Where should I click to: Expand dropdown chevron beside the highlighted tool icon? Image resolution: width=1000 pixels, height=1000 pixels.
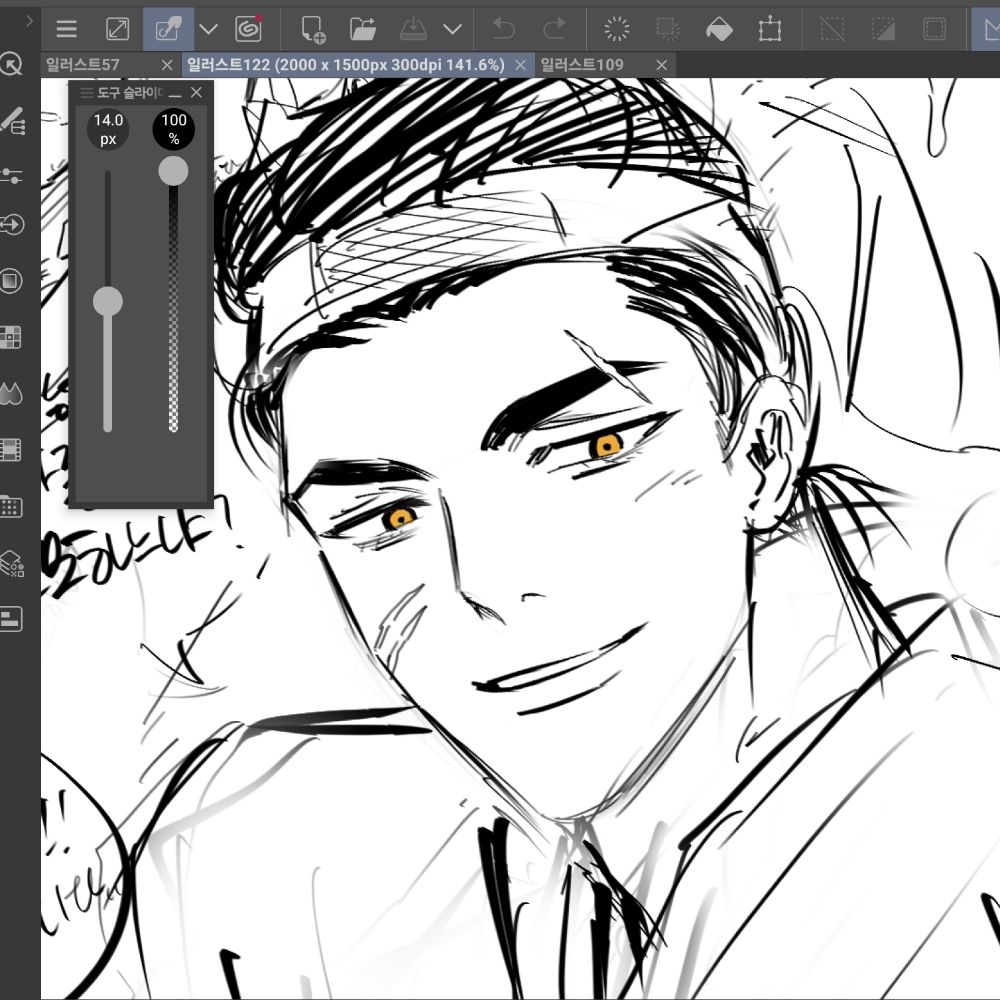coord(209,29)
